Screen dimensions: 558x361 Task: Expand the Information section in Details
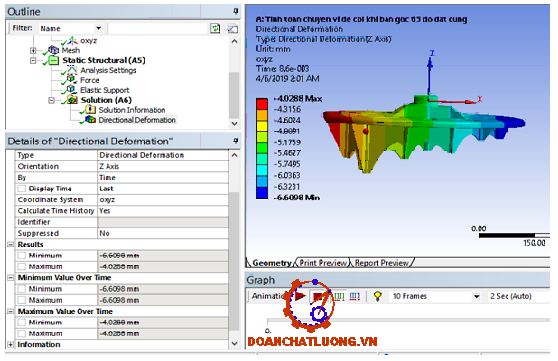click(x=10, y=344)
